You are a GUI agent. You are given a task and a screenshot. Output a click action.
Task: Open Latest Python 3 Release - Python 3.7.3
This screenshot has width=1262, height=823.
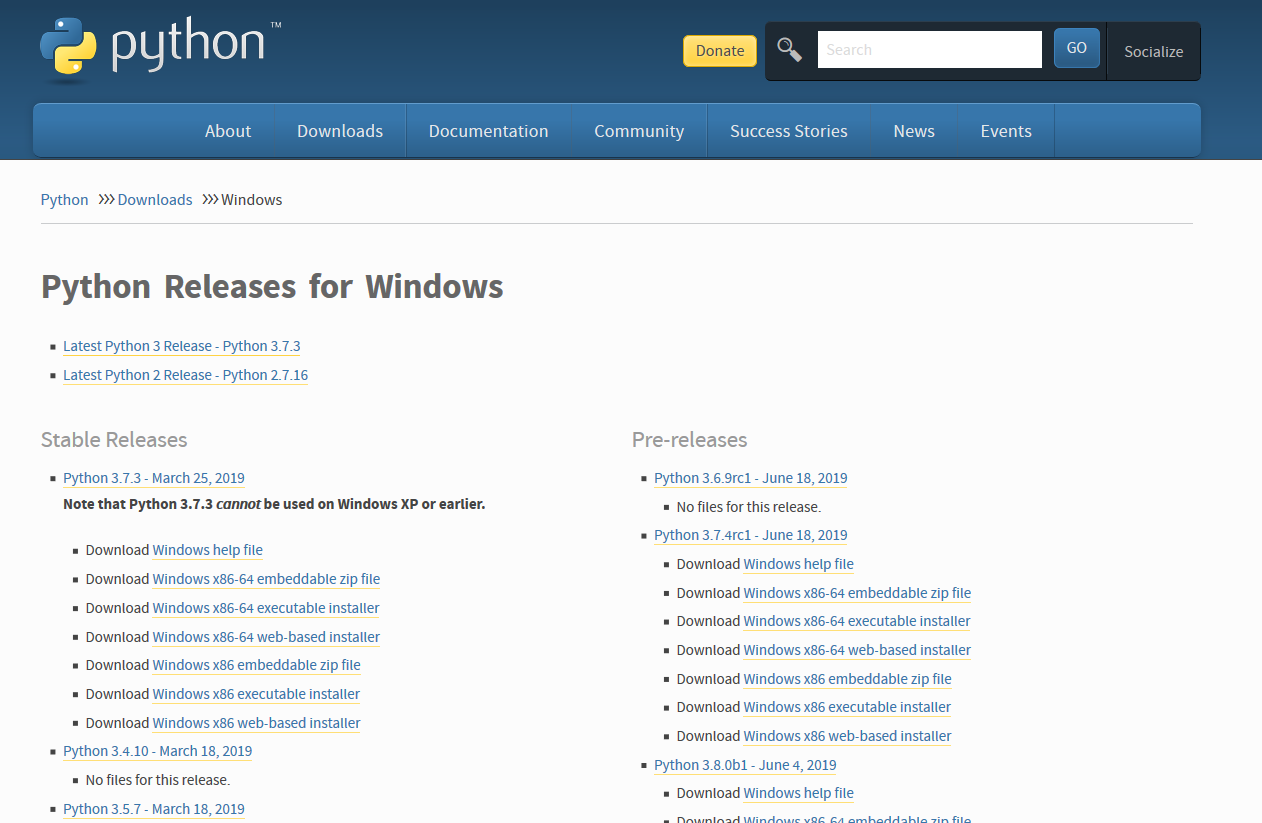pos(182,346)
